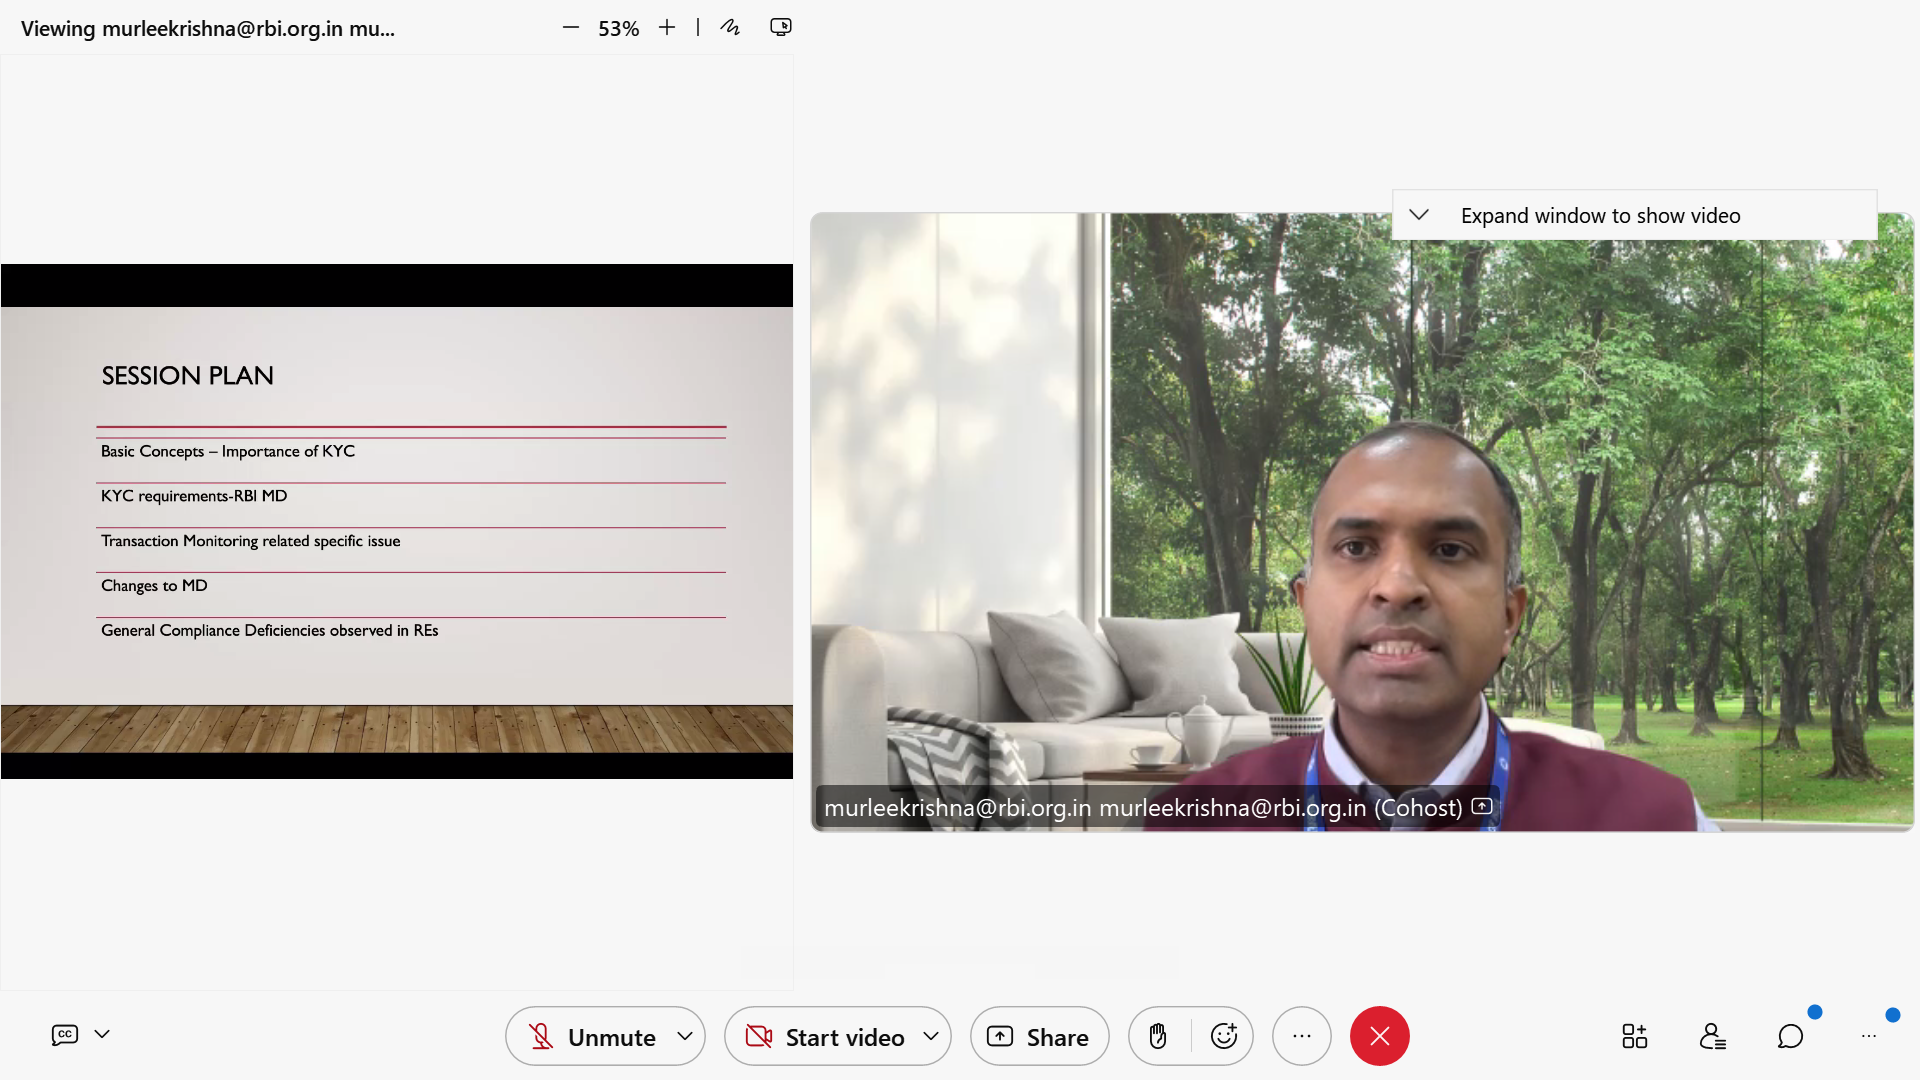Zoom in shared content with plus icon
The height and width of the screenshot is (1080, 1920).
[667, 28]
